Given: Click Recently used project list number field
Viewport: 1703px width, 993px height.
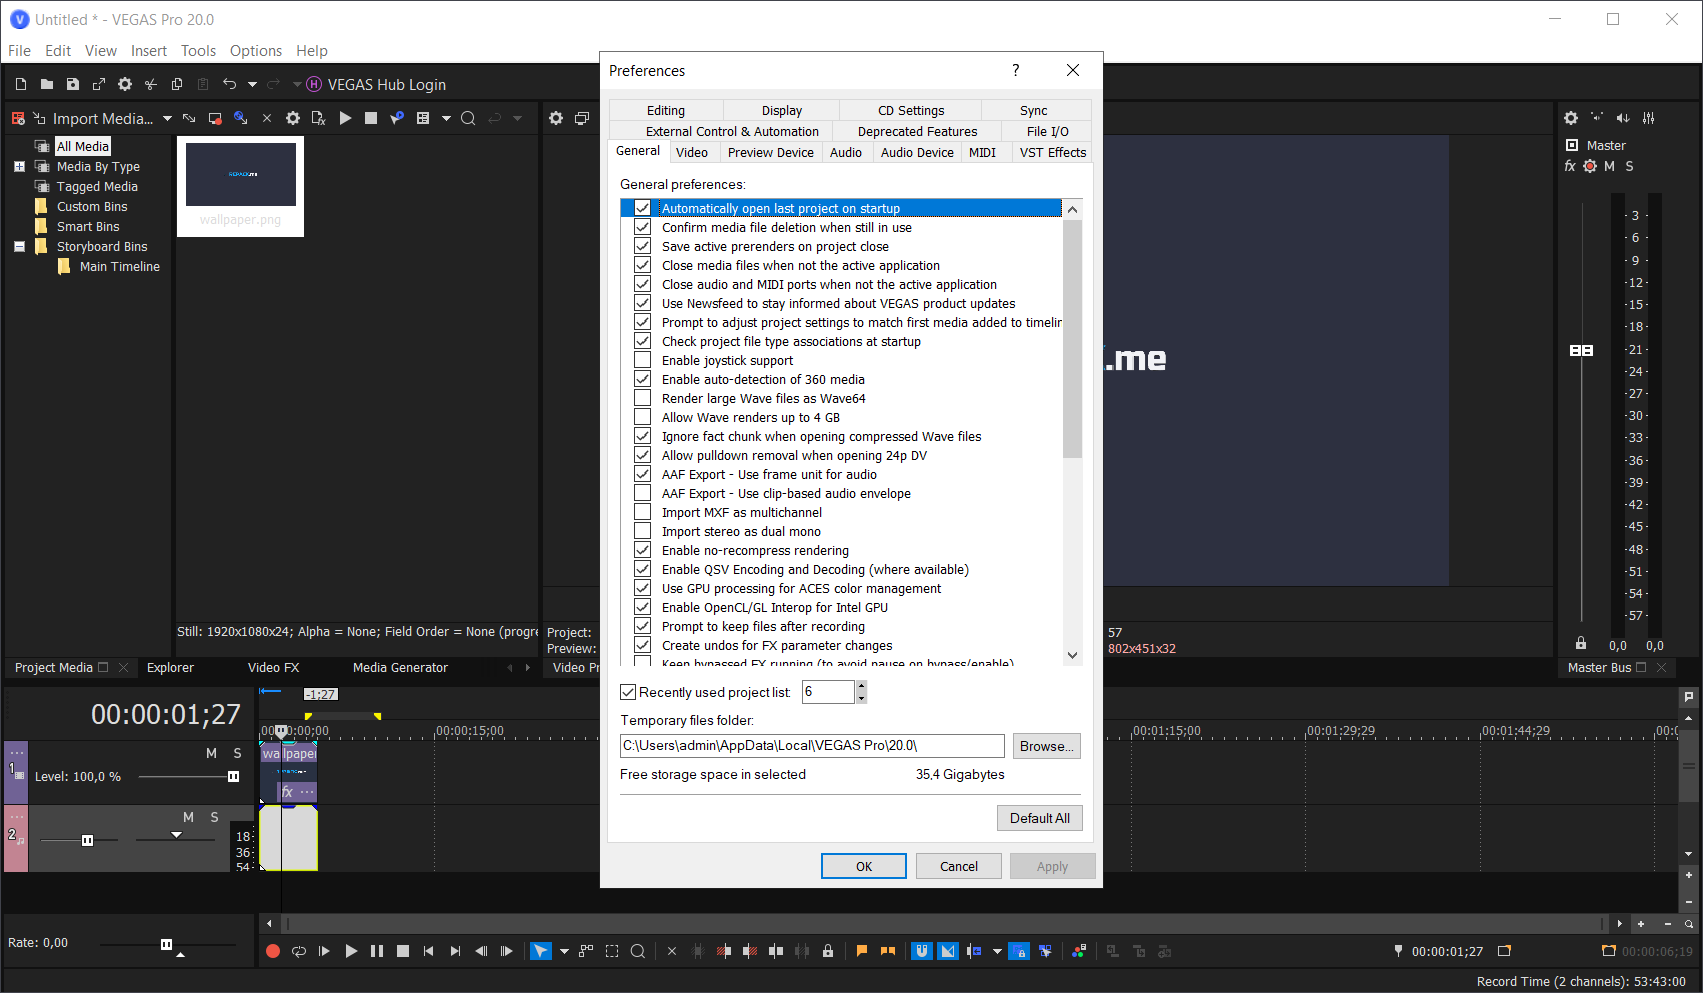Looking at the screenshot, I should coord(828,692).
